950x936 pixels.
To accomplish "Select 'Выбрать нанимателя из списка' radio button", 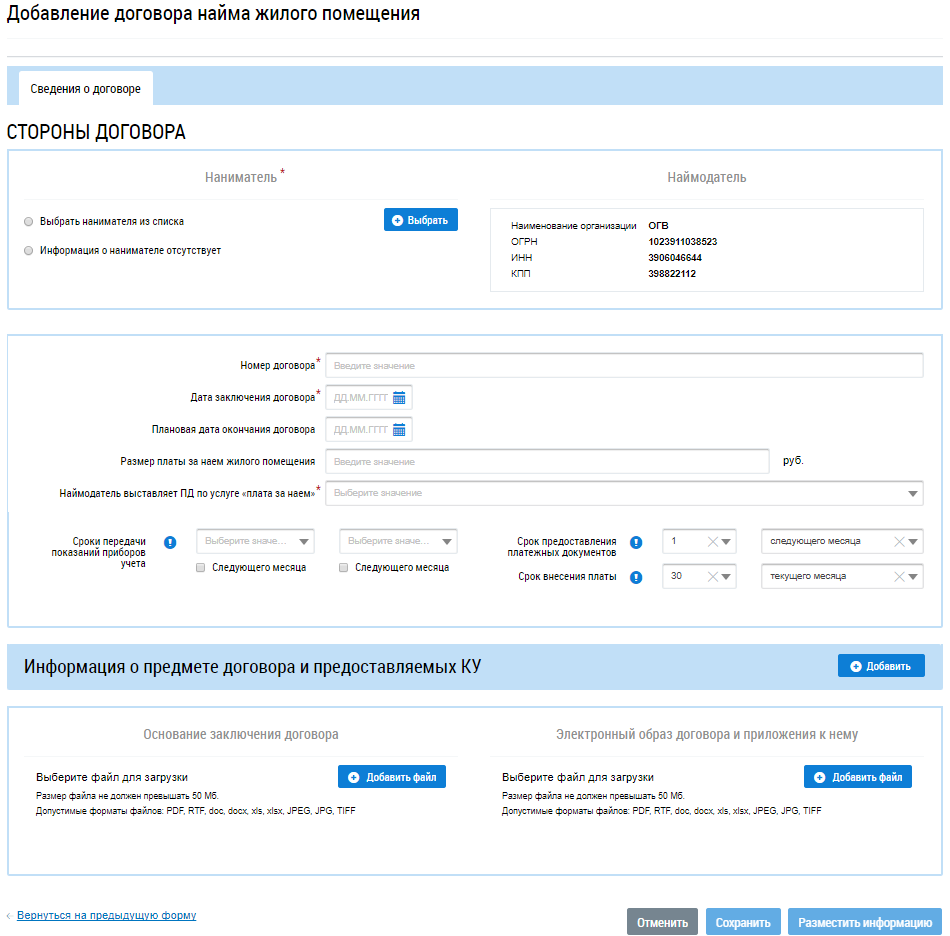I will click(28, 222).
